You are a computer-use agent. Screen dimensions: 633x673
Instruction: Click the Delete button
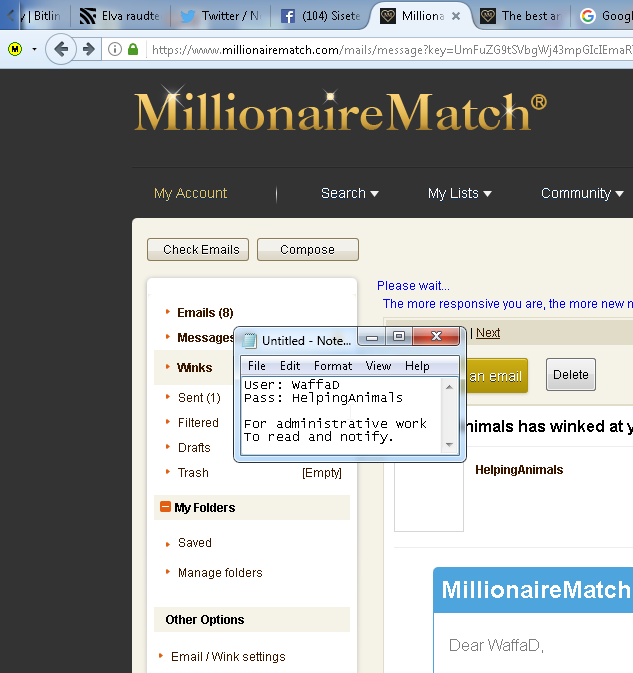(571, 375)
